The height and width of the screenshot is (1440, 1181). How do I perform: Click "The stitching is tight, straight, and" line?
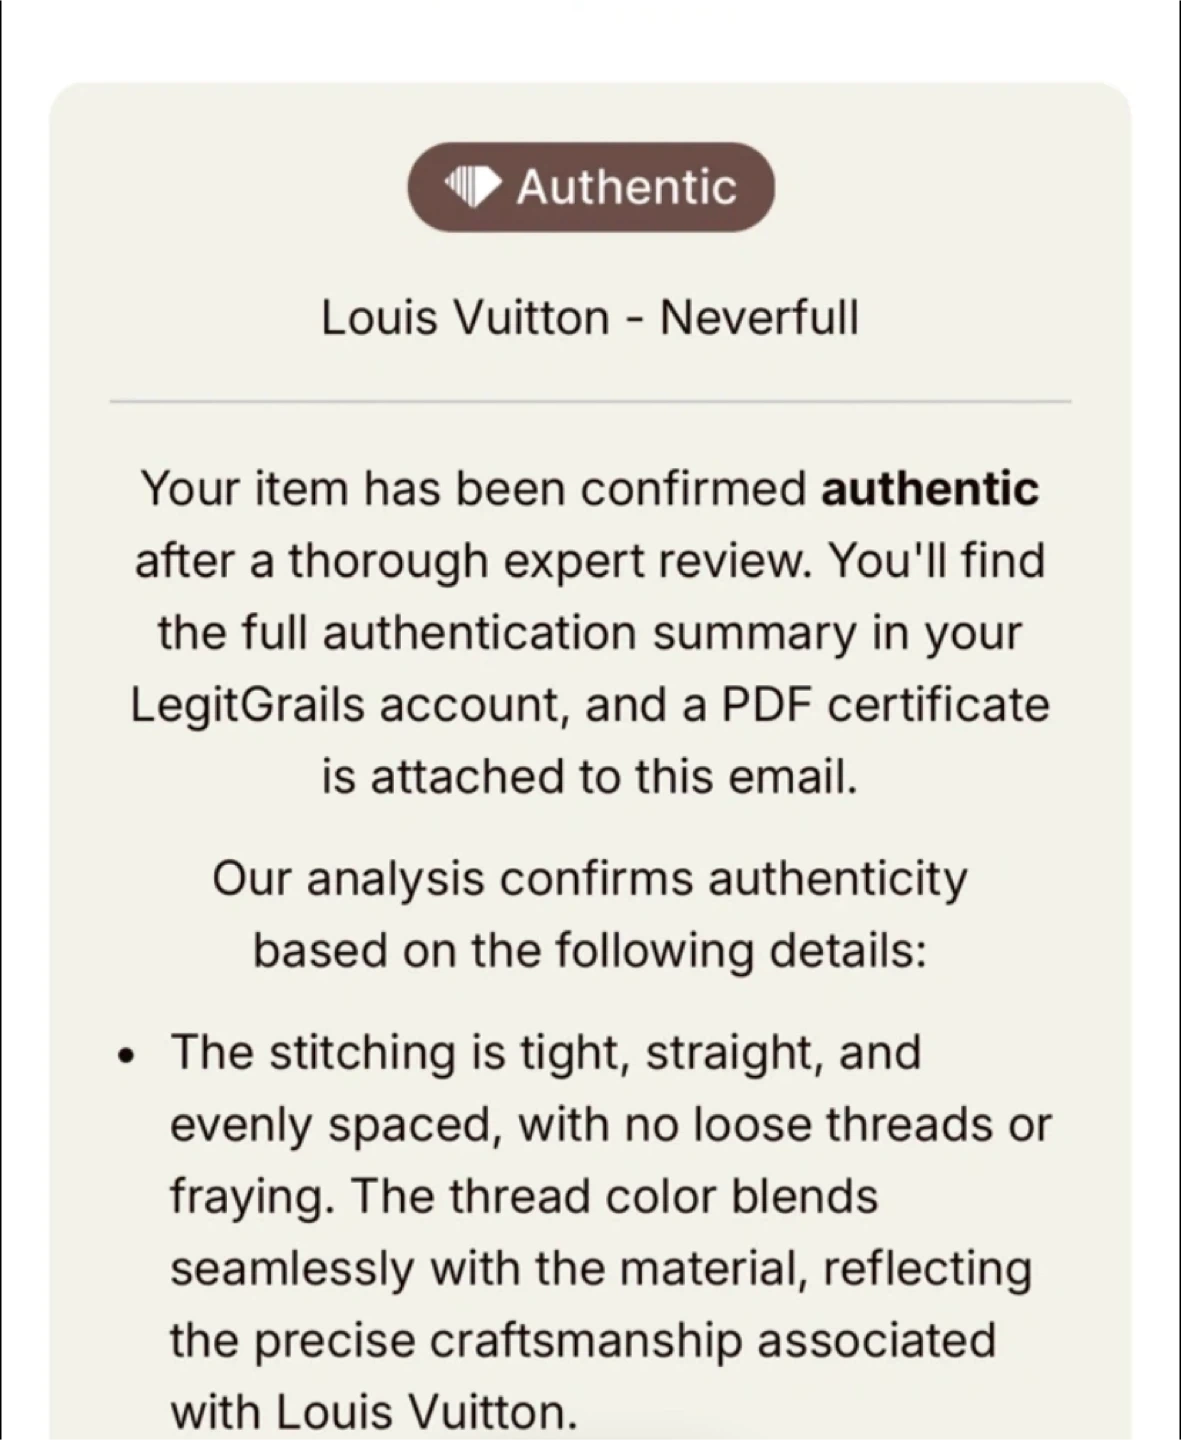(x=545, y=1053)
